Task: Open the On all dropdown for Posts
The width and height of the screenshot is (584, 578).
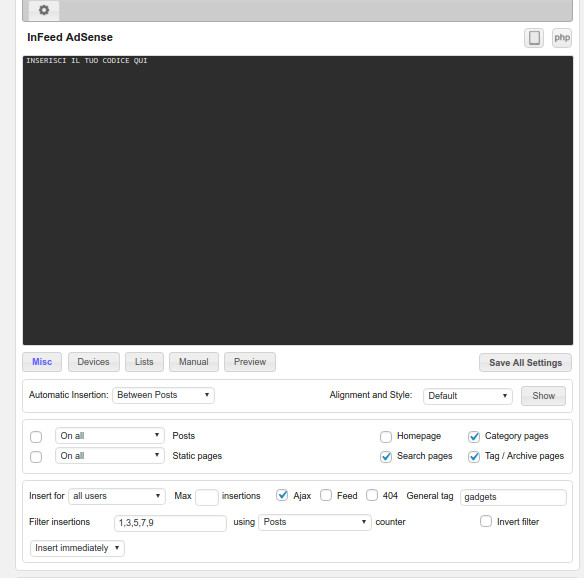Action: point(110,436)
